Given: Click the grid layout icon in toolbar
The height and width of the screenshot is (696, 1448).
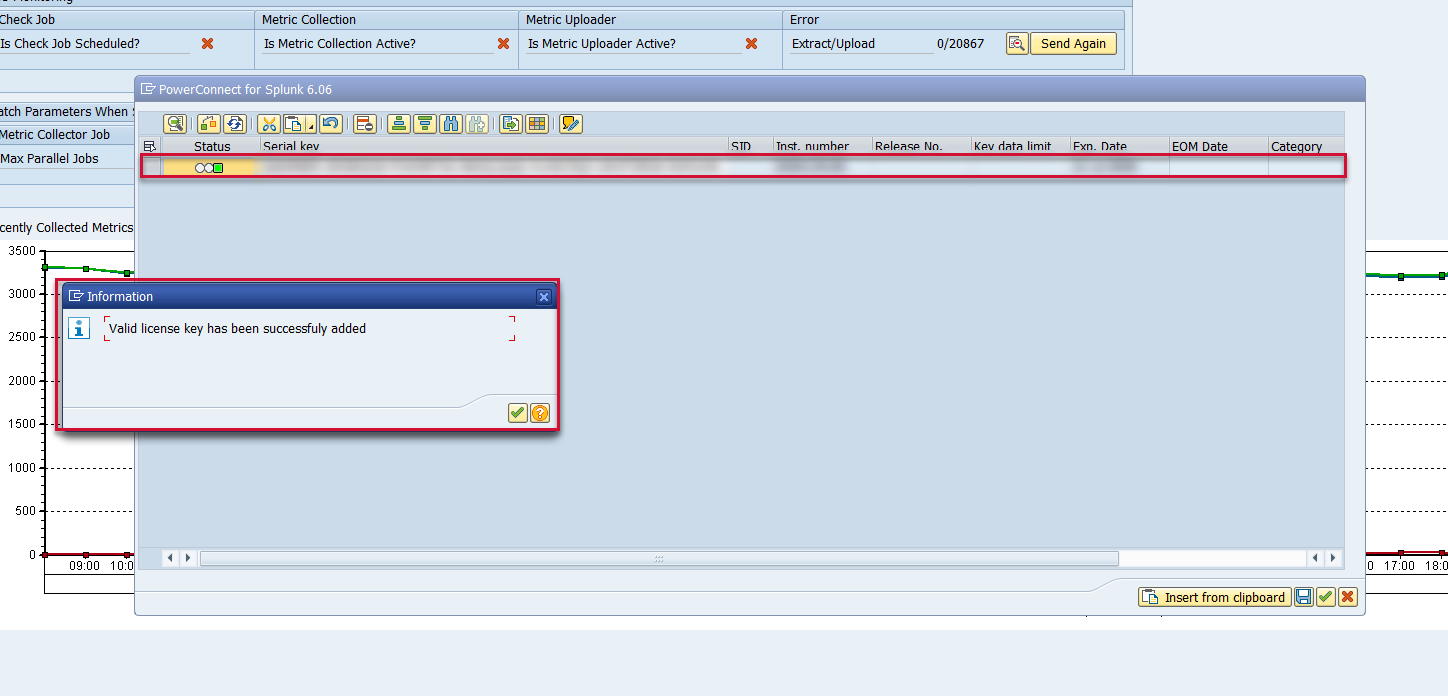Looking at the screenshot, I should pyautogui.click(x=537, y=124).
